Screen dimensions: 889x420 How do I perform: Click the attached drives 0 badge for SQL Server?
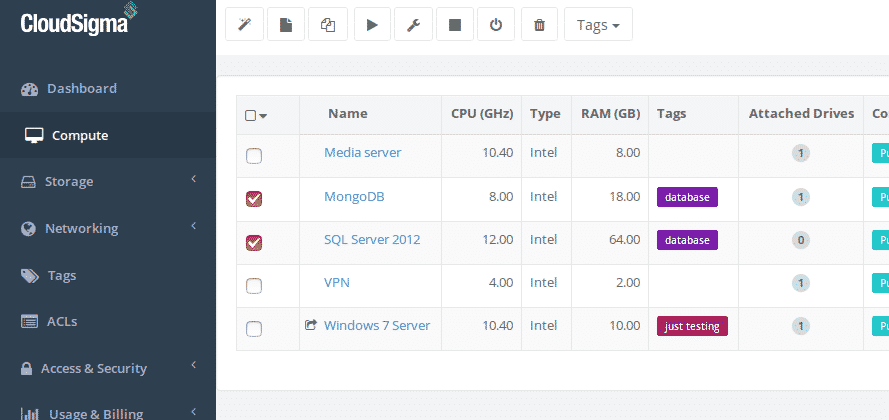pos(801,240)
